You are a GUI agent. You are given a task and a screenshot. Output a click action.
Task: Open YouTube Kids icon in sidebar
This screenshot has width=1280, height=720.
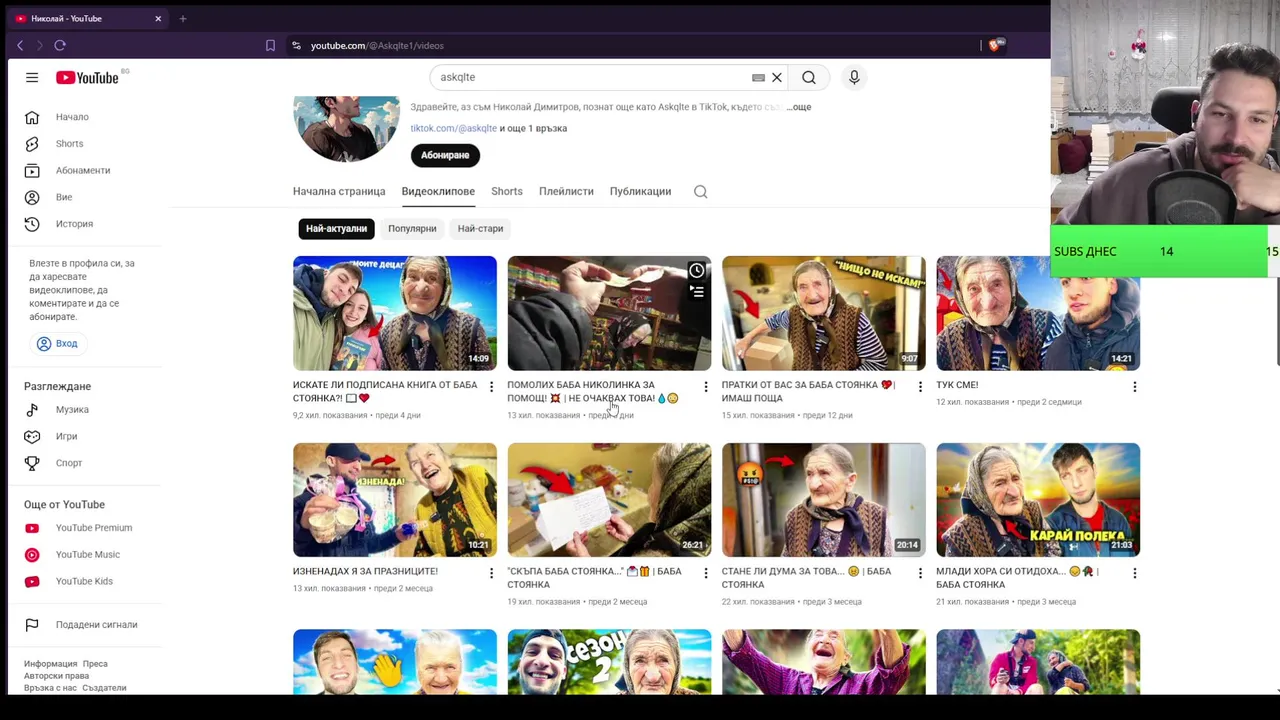pos(32,581)
